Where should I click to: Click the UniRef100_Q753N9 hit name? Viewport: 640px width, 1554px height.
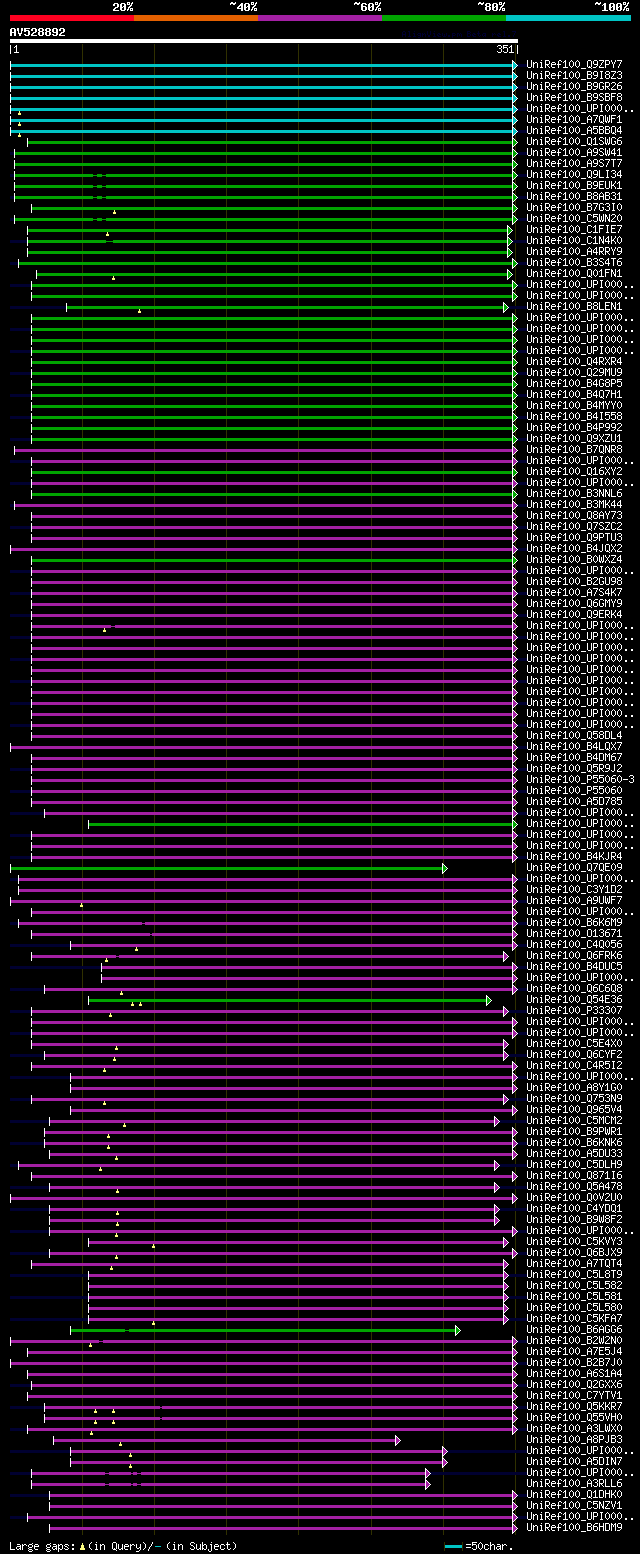[574, 1098]
